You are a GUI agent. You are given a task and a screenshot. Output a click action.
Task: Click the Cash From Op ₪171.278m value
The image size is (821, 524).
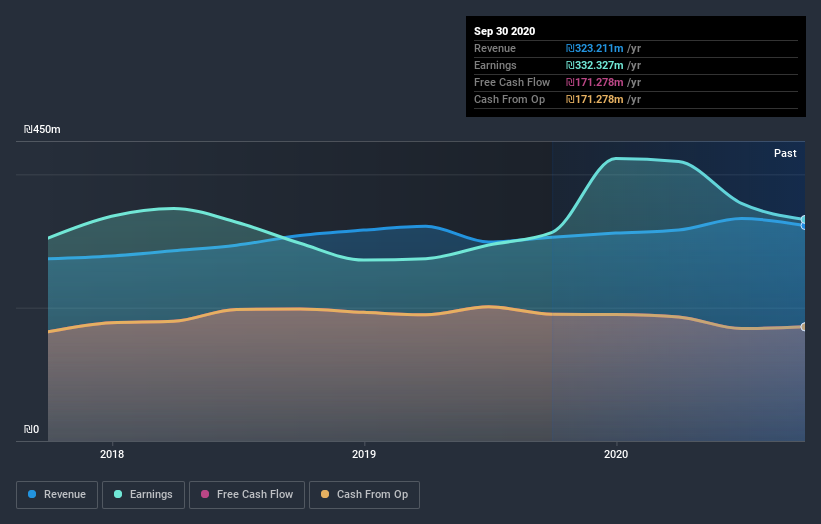[x=594, y=99]
